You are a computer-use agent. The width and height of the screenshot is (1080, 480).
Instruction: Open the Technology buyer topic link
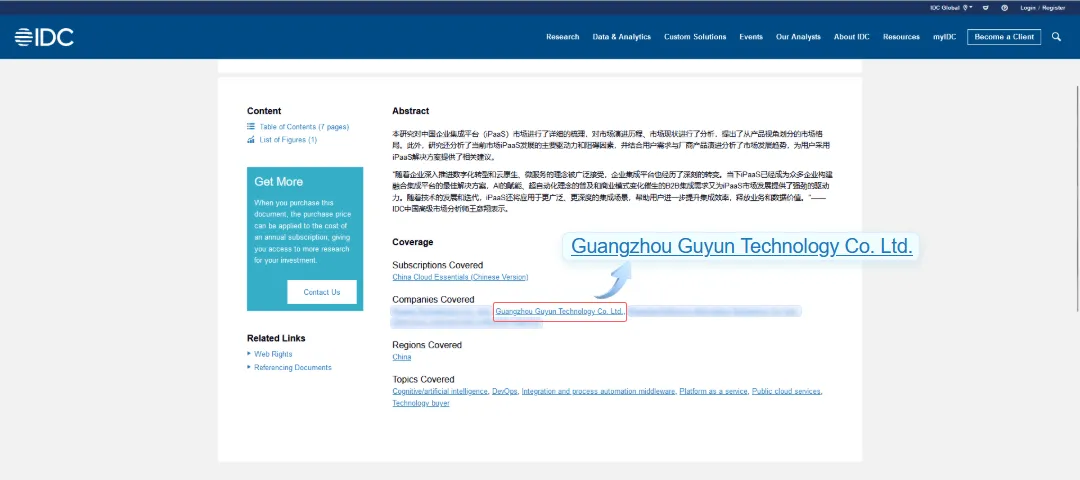point(421,403)
